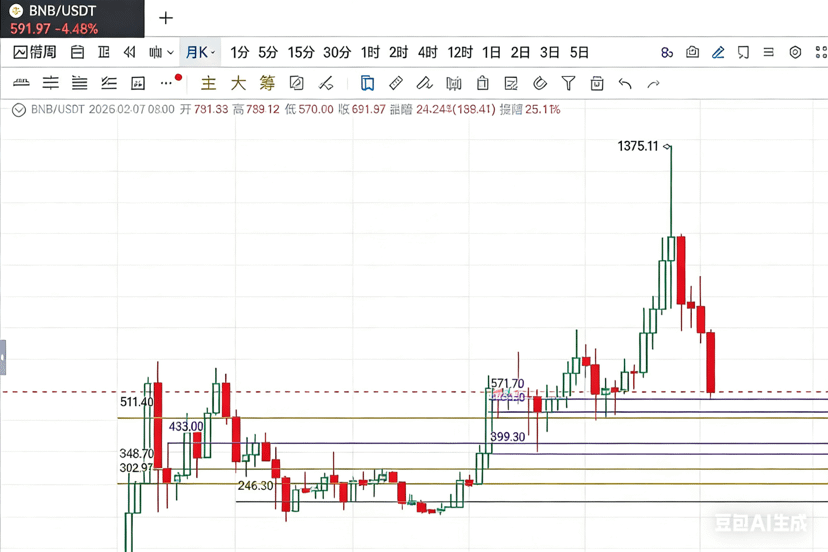Click the 筹 chip distribution button
The width and height of the screenshot is (828, 552).
[x=267, y=83]
